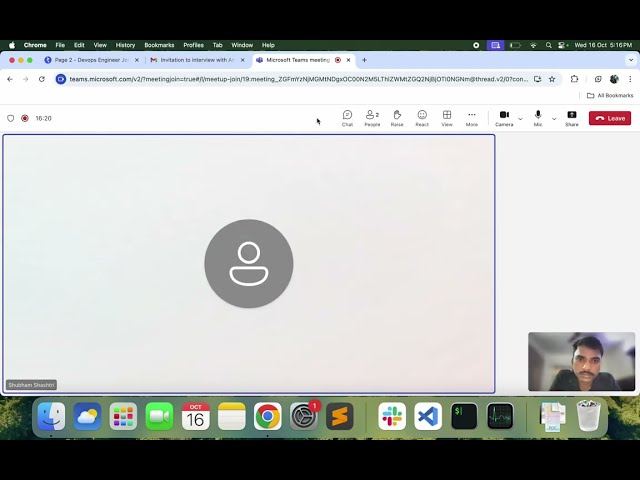
Task: Mute the Mic in the meeting
Action: pyautogui.click(x=538, y=118)
